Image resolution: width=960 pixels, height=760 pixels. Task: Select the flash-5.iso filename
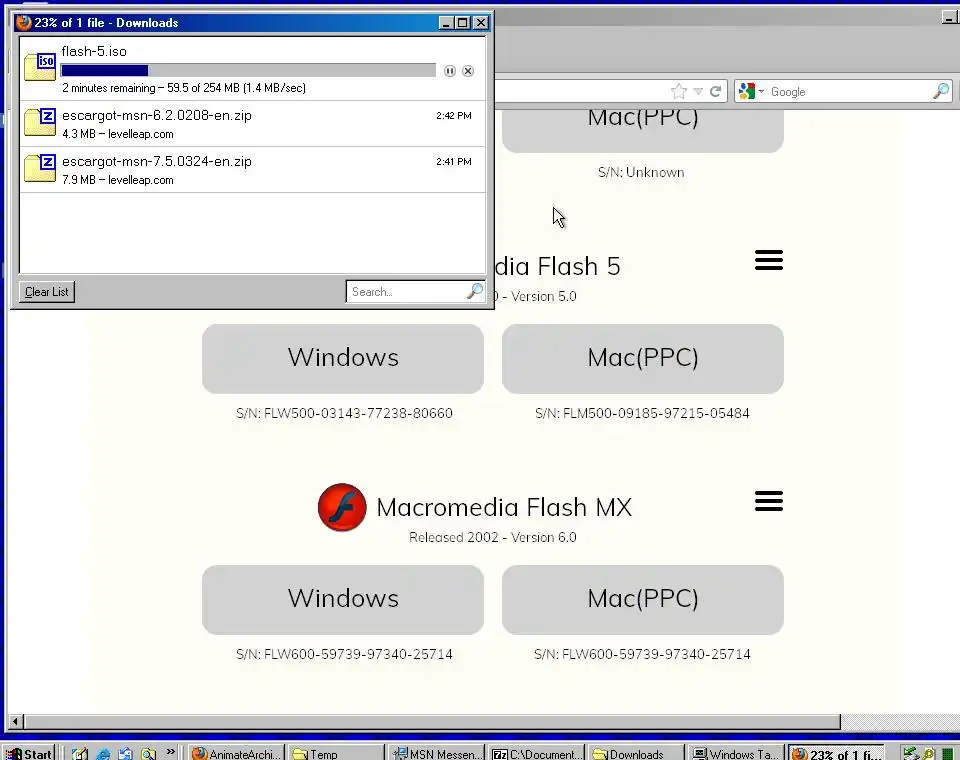tap(94, 51)
